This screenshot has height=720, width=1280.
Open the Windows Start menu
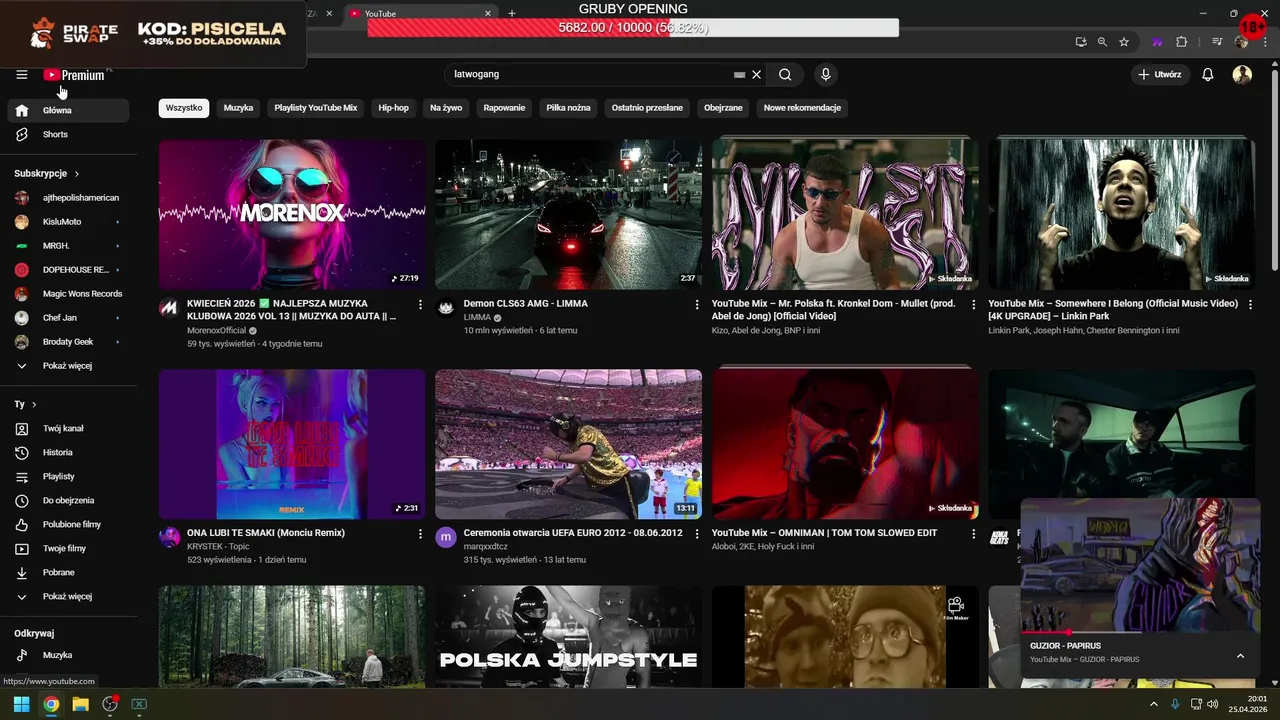(21, 704)
